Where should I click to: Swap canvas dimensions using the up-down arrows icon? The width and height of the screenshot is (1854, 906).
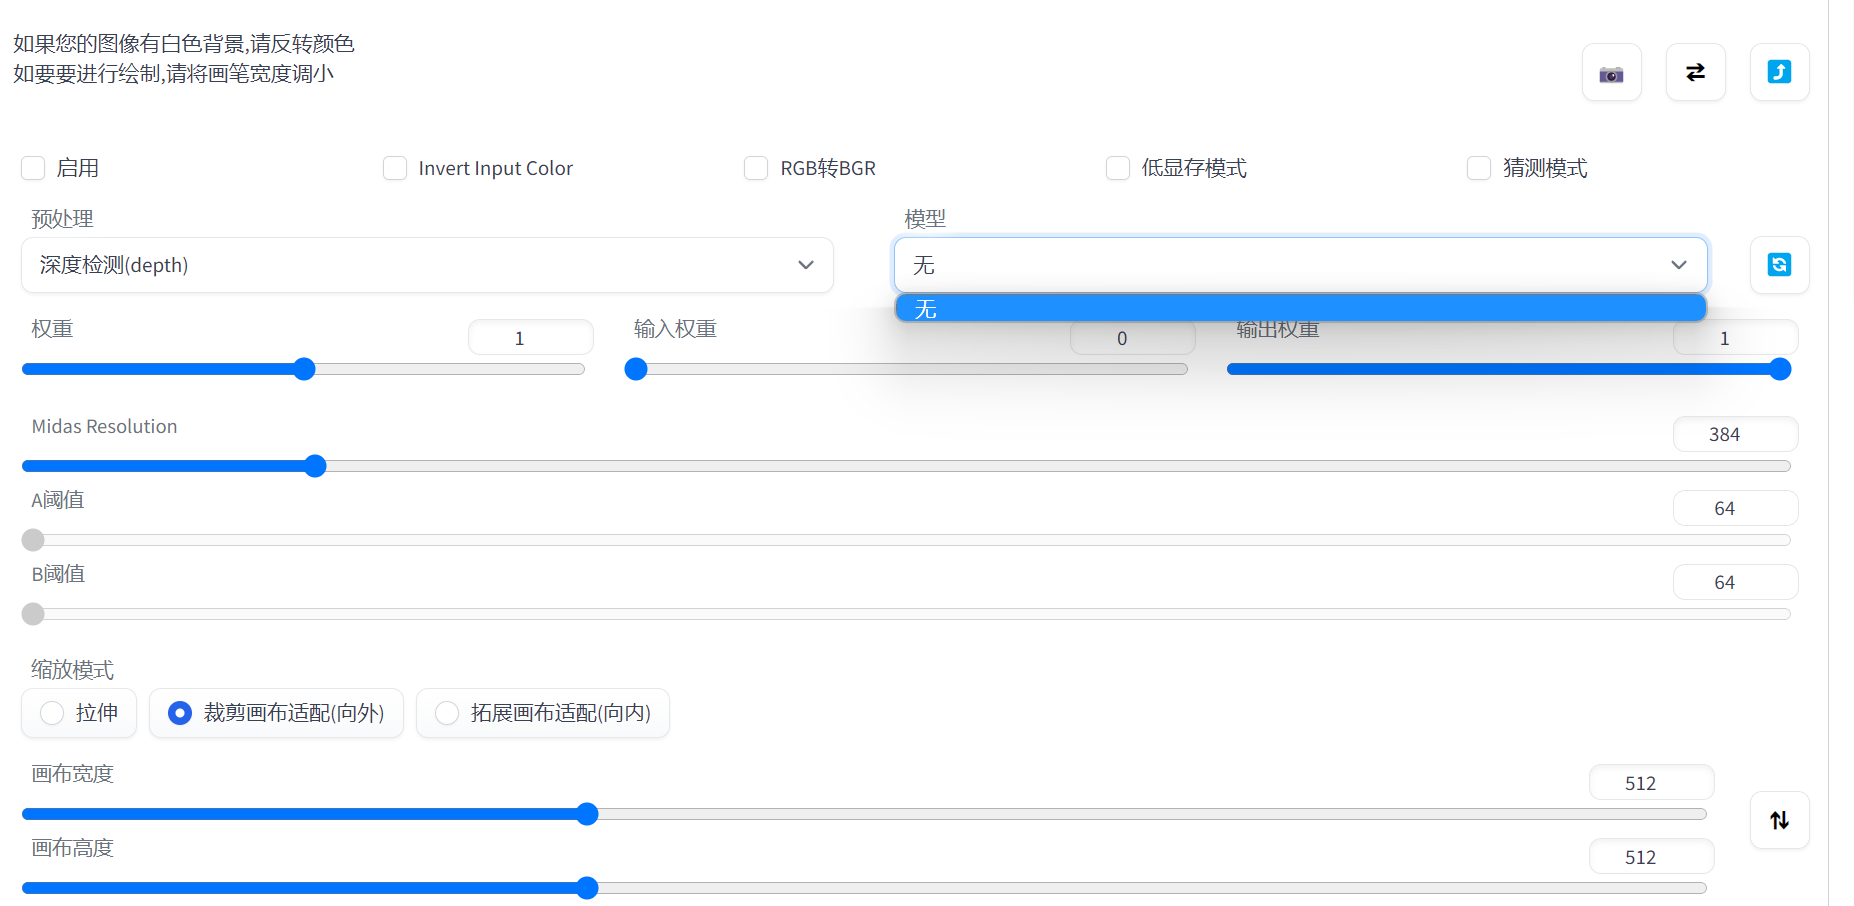point(1779,820)
